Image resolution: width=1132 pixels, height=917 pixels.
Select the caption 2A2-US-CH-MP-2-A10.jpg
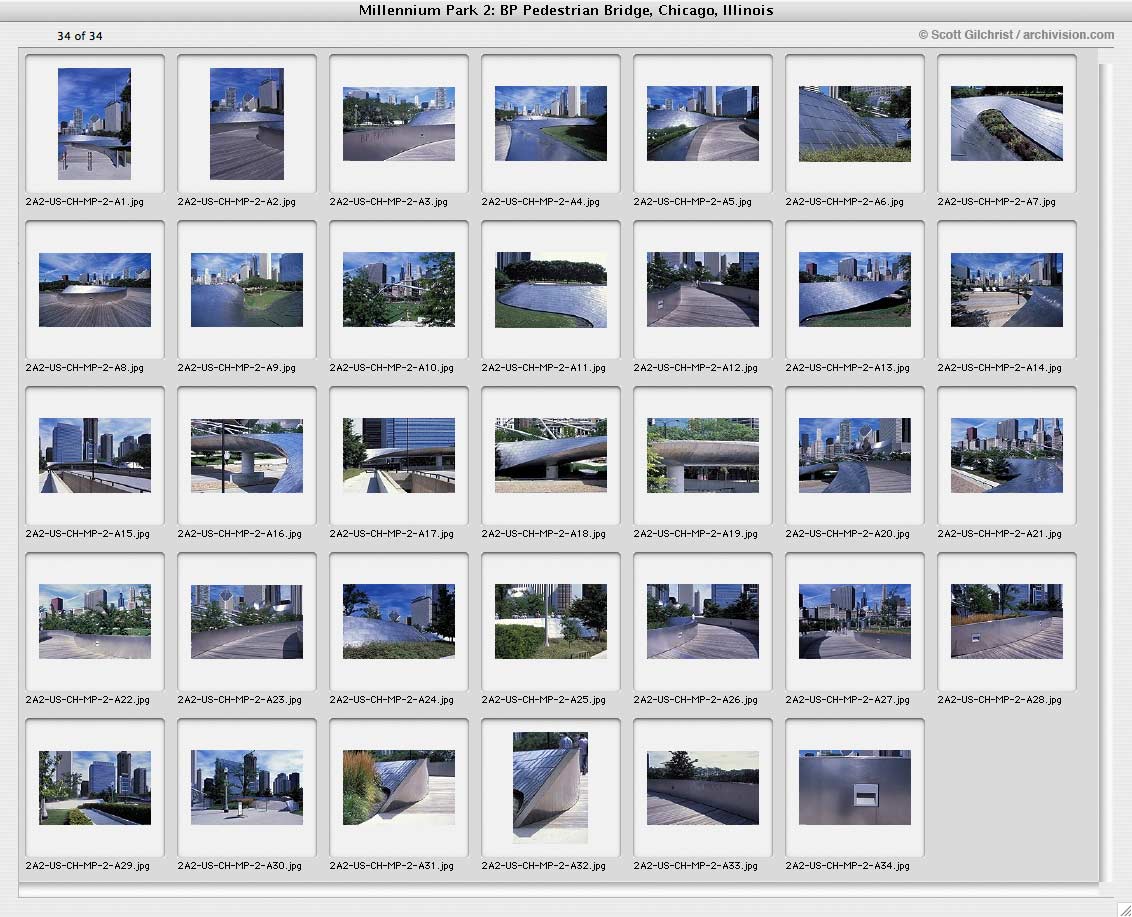click(x=391, y=368)
